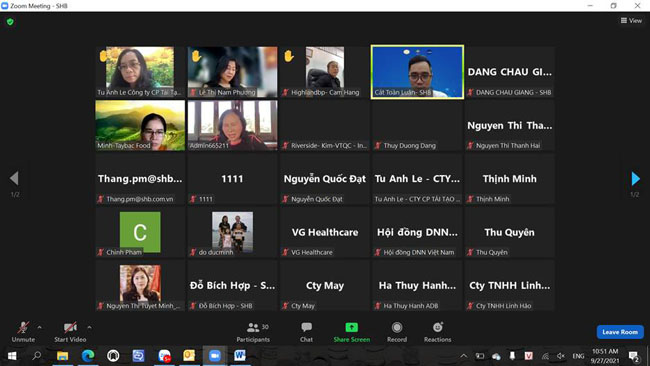Image resolution: width=650 pixels, height=366 pixels.
Task: Open Zoom from the Windows taskbar
Action: [214, 356]
